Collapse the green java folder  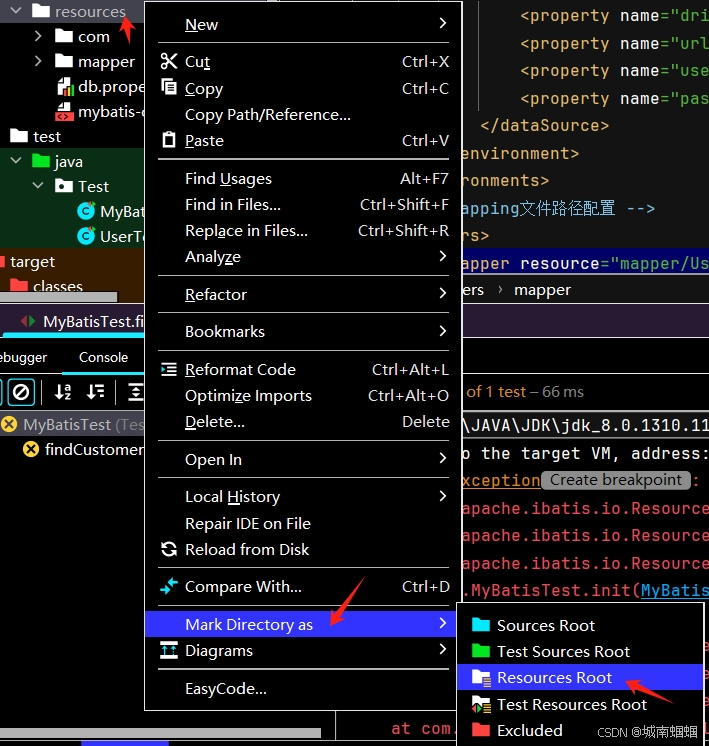click(x=16, y=161)
